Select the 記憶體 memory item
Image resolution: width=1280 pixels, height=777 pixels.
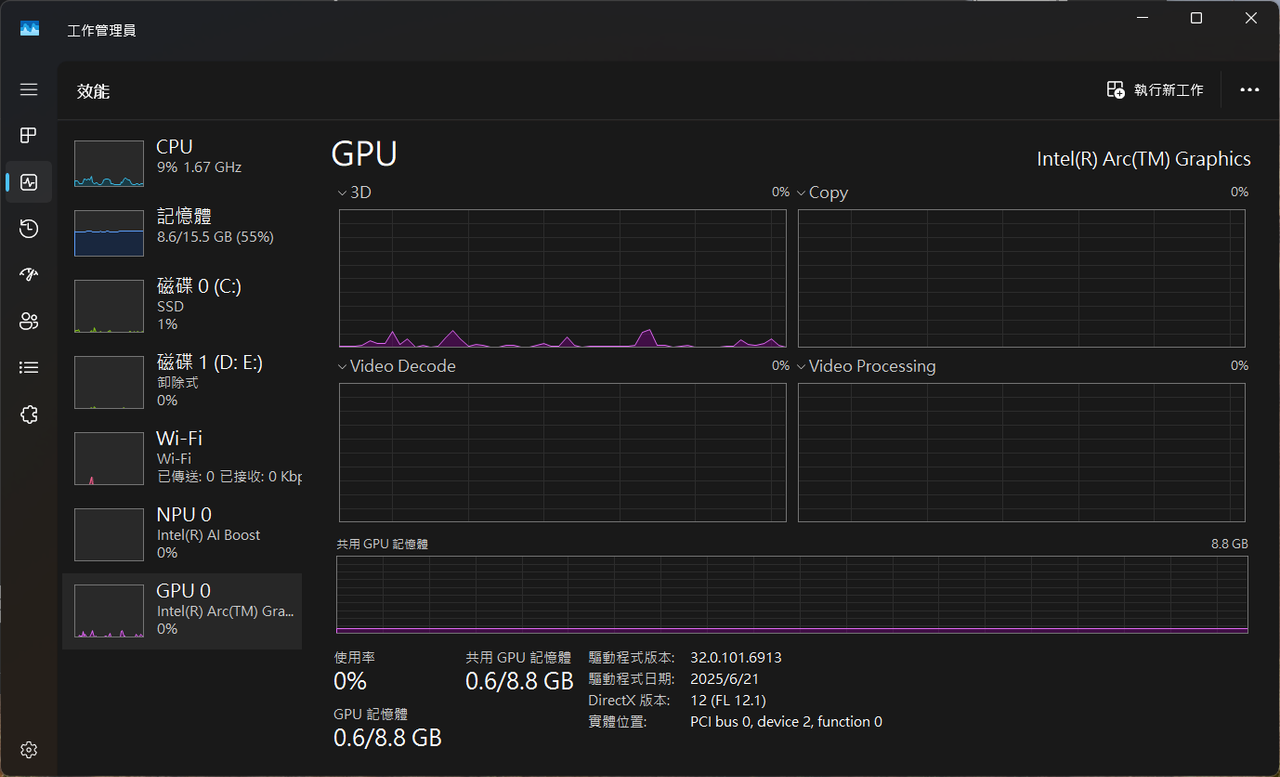[182, 232]
